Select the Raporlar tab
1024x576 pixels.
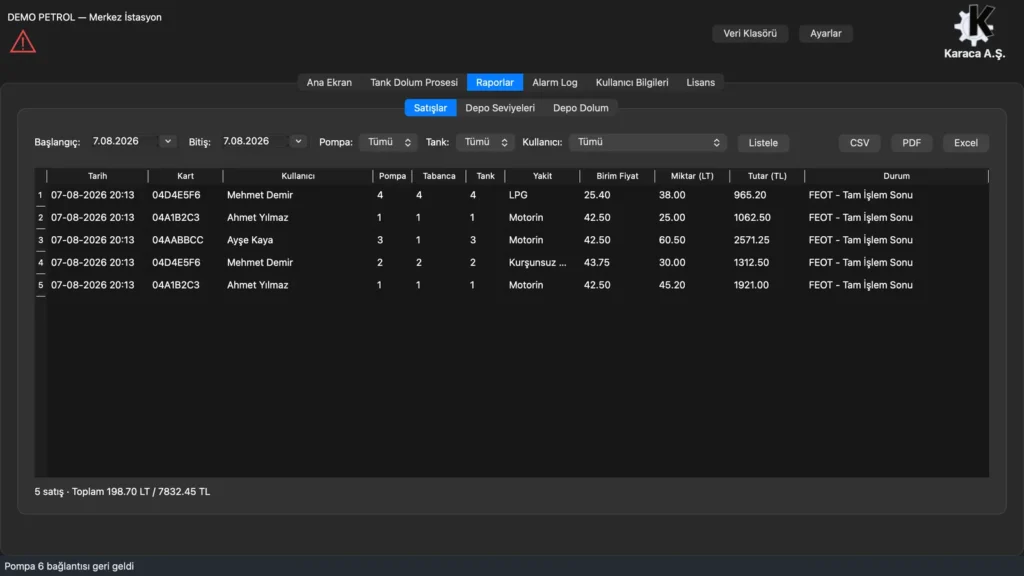[495, 82]
